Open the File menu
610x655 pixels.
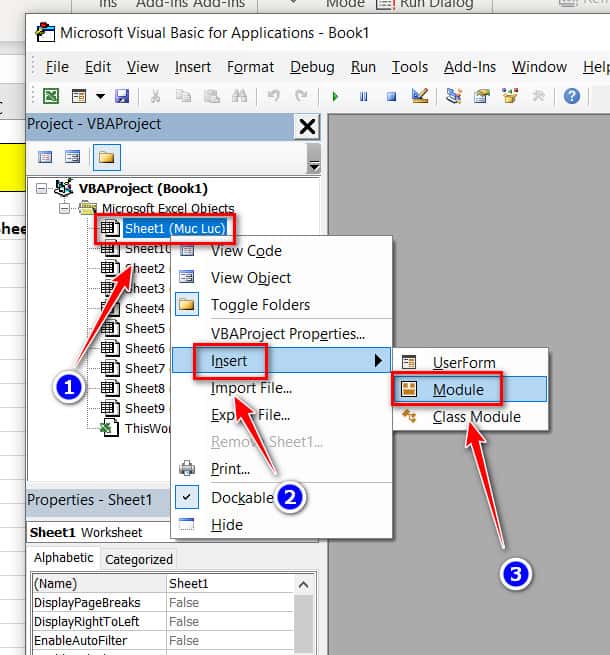pos(57,67)
